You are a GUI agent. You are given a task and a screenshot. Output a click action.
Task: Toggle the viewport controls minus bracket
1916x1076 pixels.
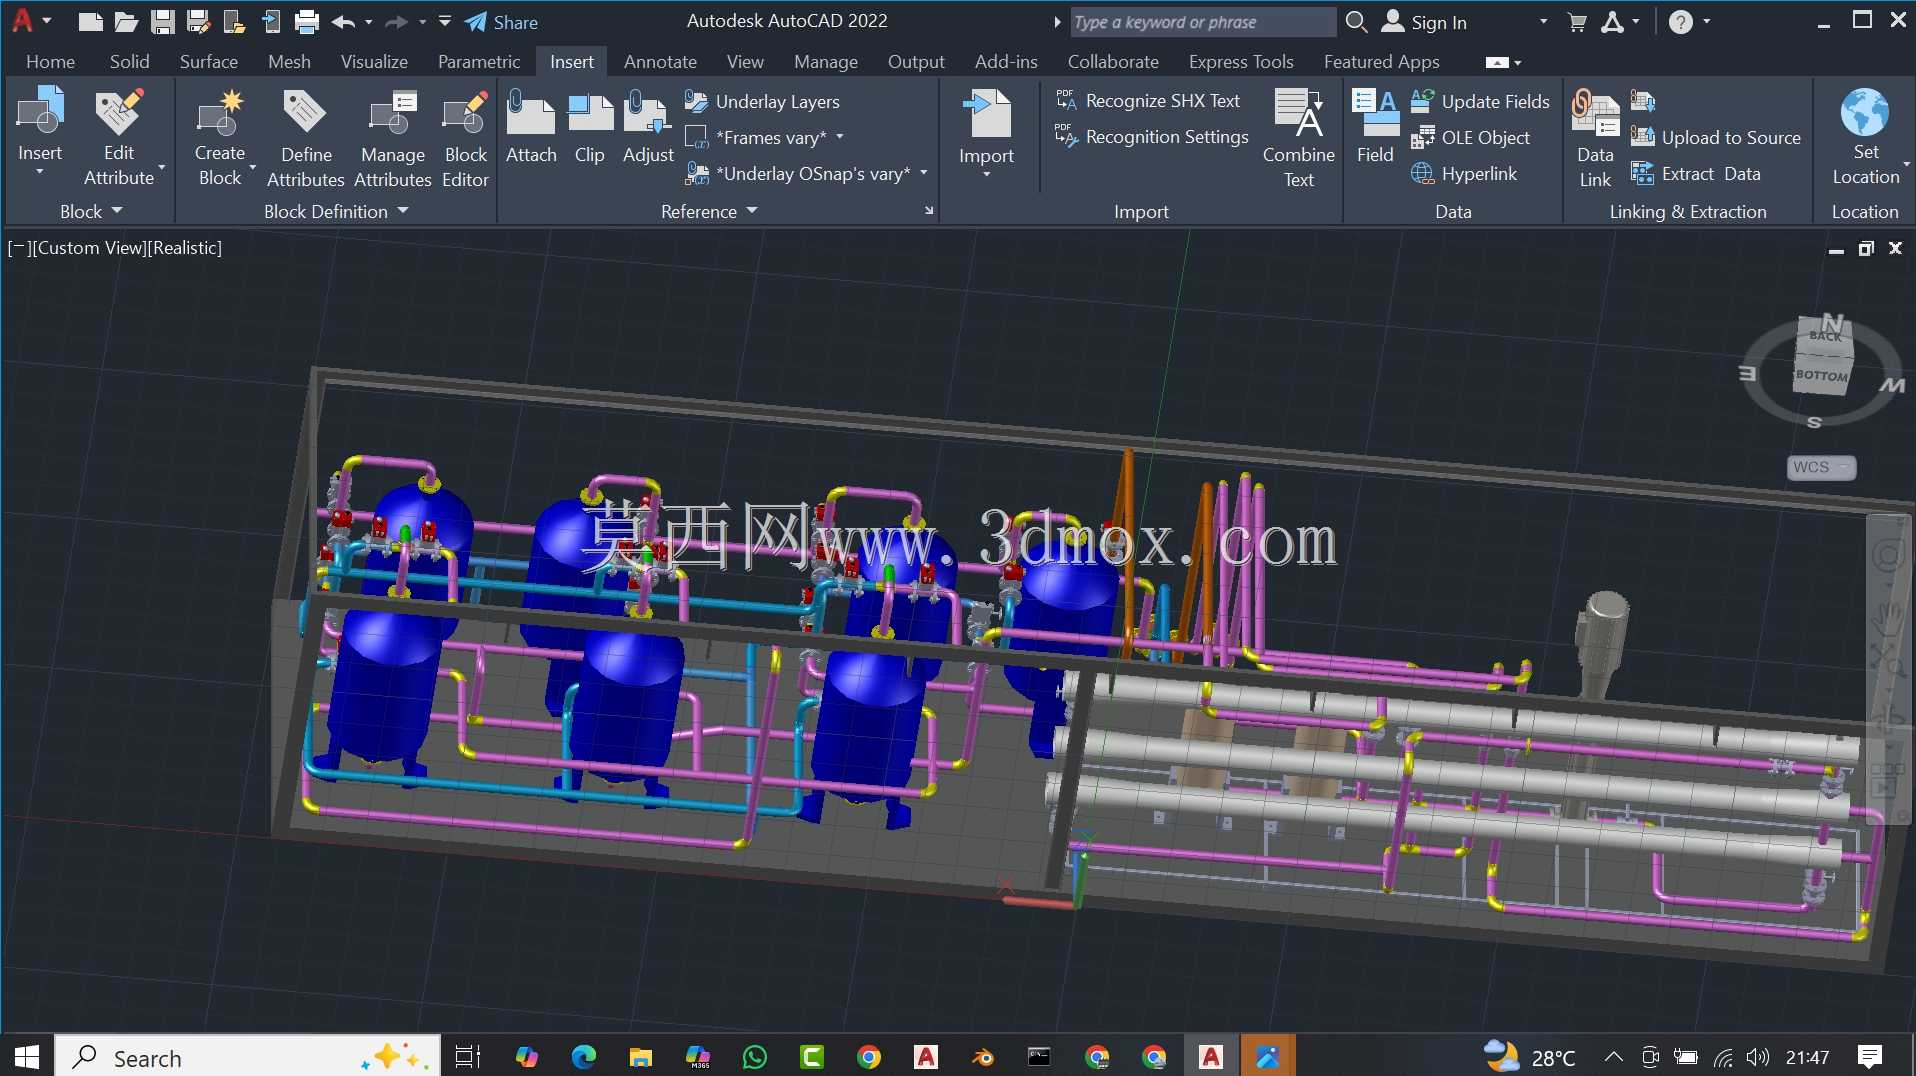[x=18, y=248]
